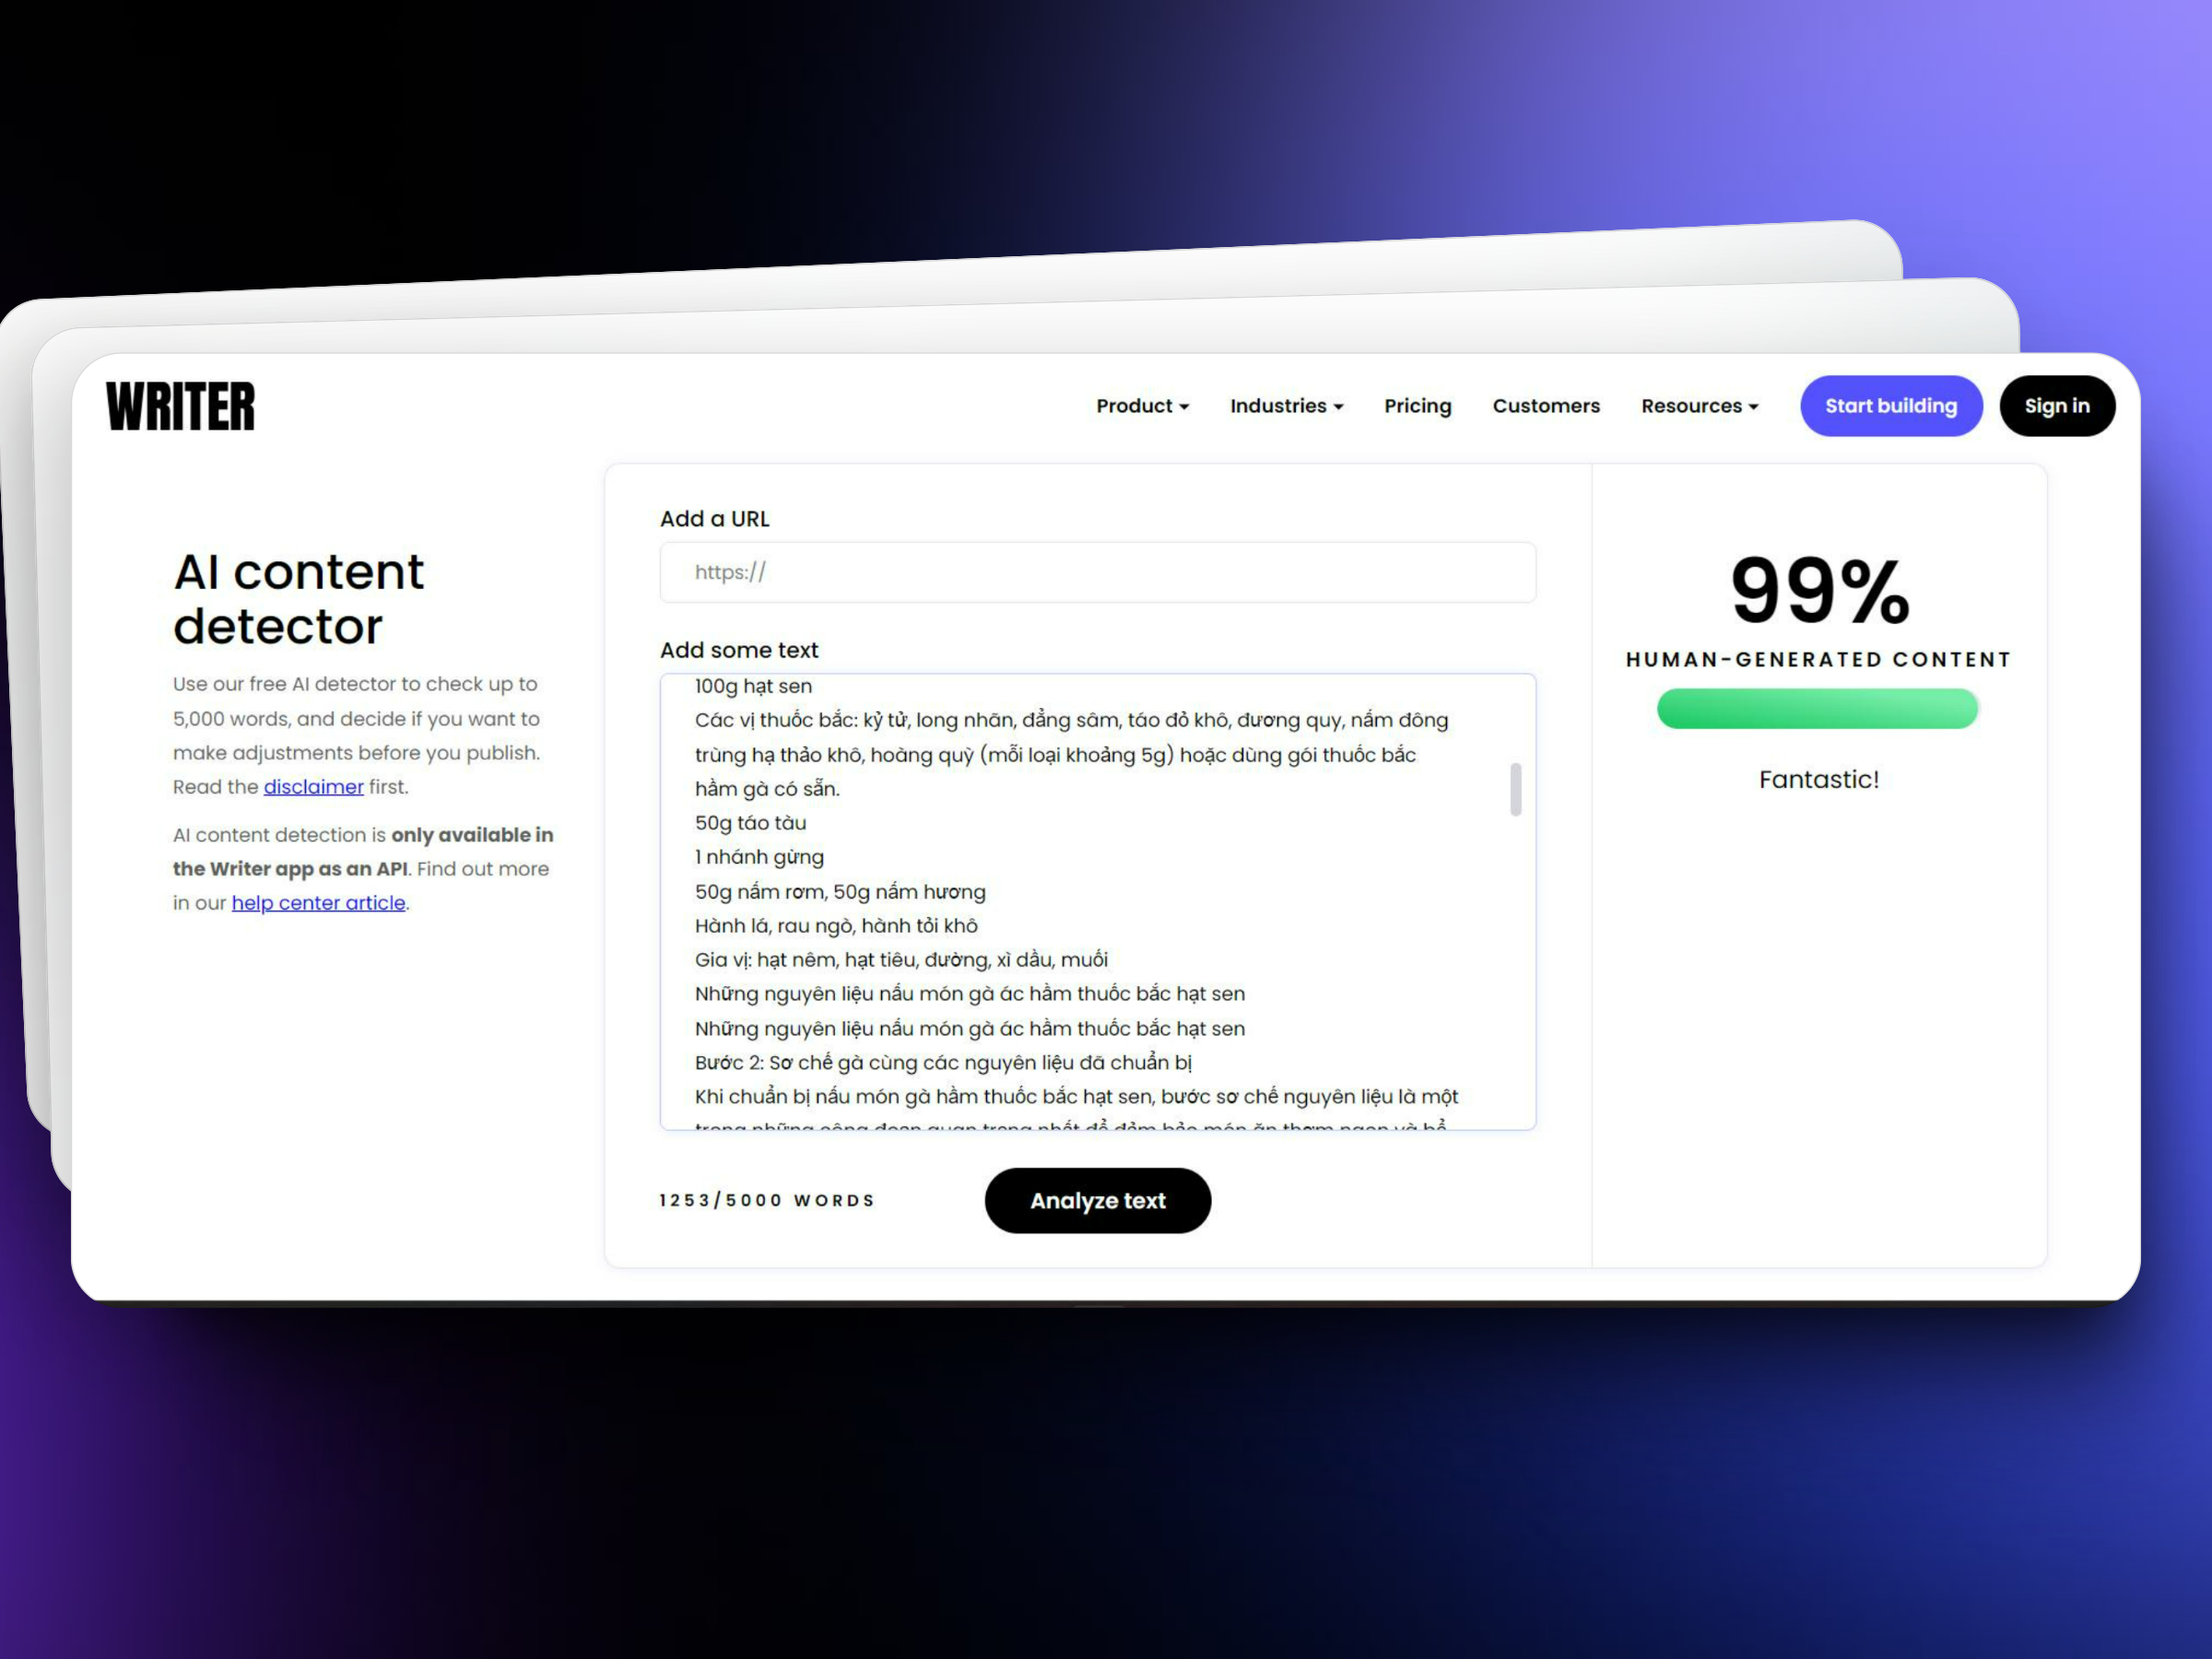Image resolution: width=2212 pixels, height=1659 pixels.
Task: Expand the Industries dropdown menu
Action: (1284, 405)
